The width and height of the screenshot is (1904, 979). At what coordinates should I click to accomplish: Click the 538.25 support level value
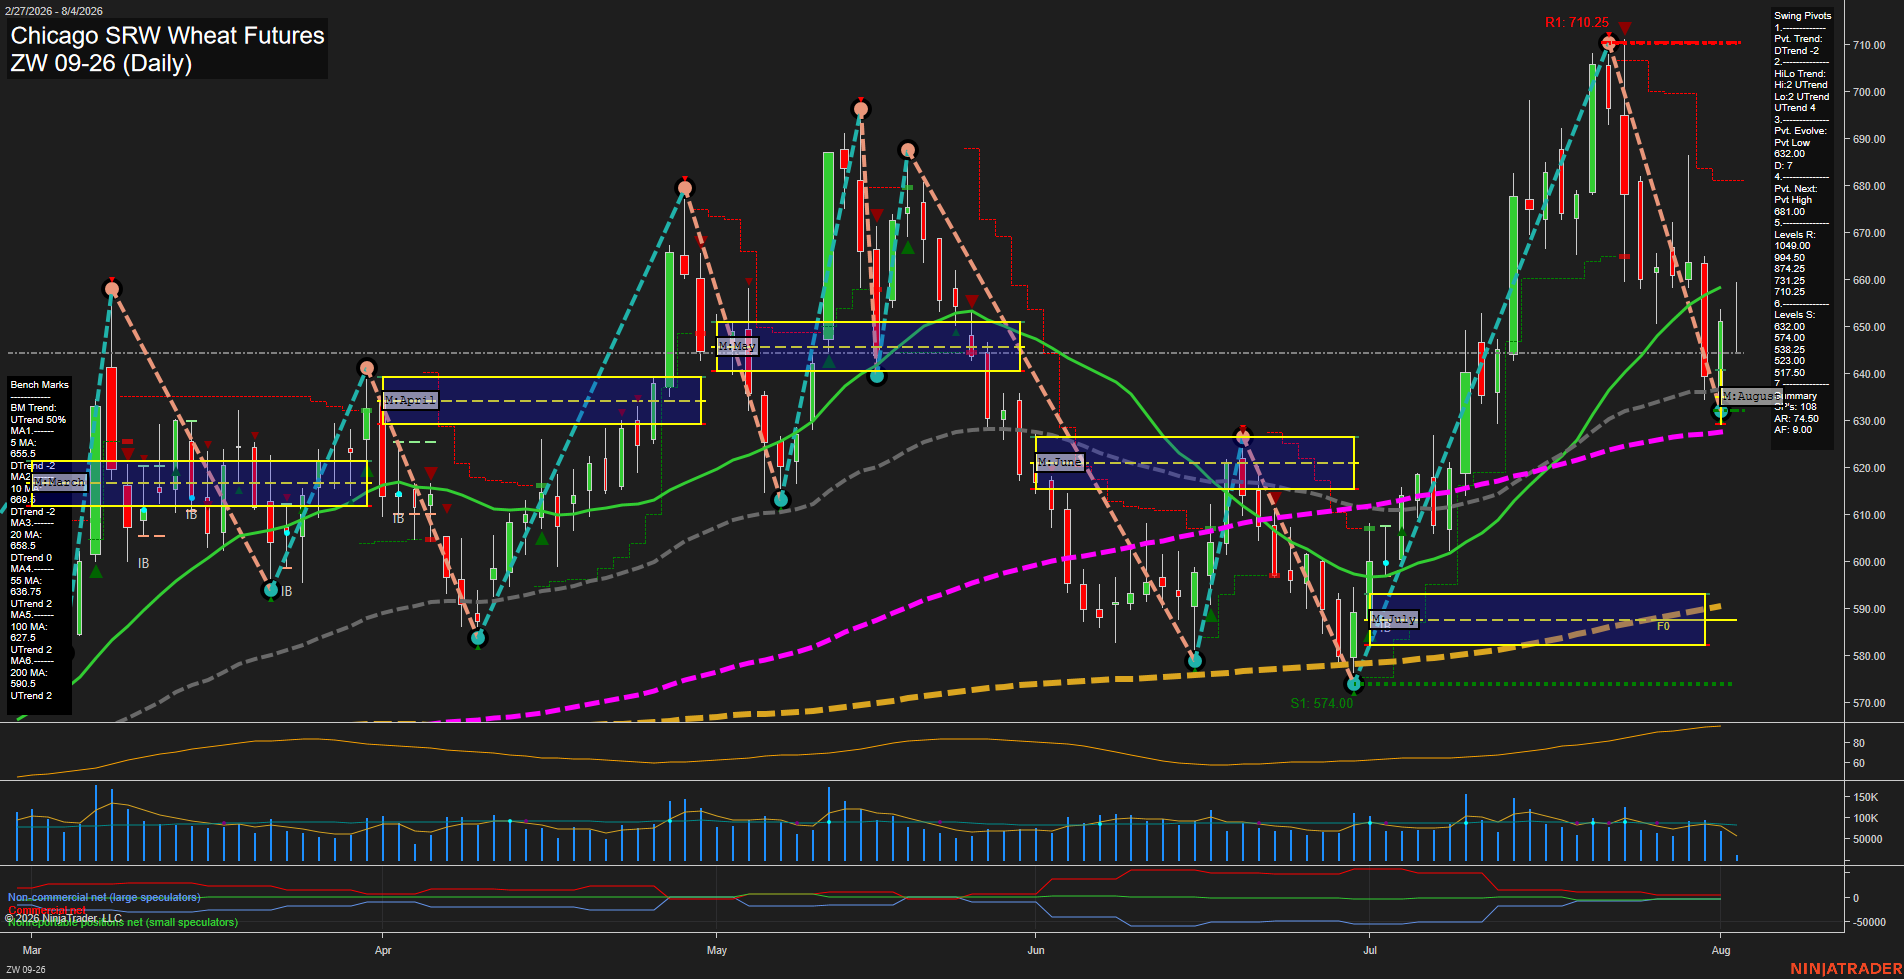pos(1790,350)
